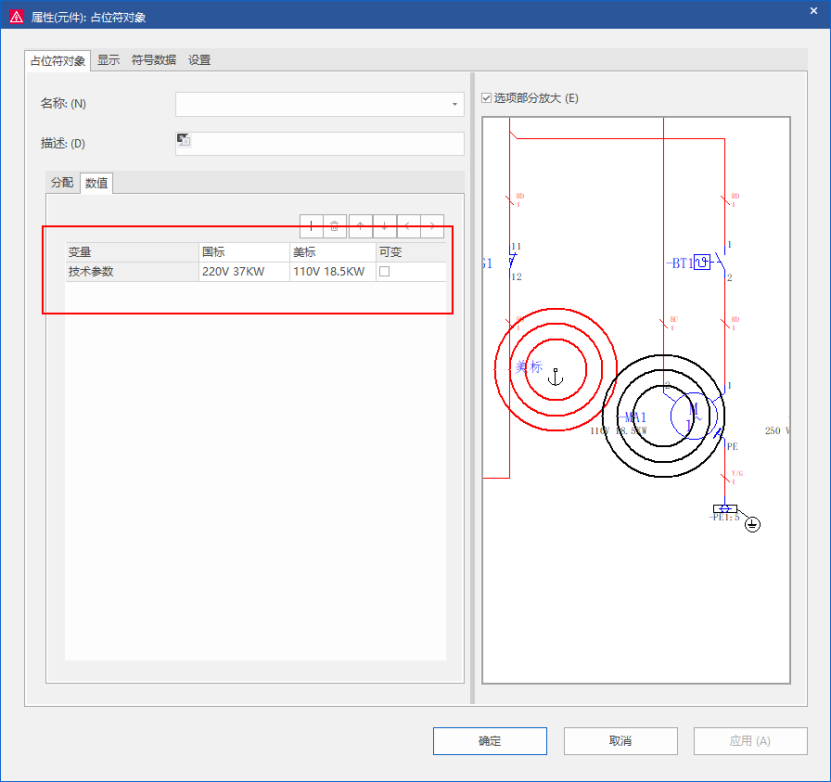Toggle the 可变 checkbox for 技术参数
831x782 pixels.
pos(385,271)
